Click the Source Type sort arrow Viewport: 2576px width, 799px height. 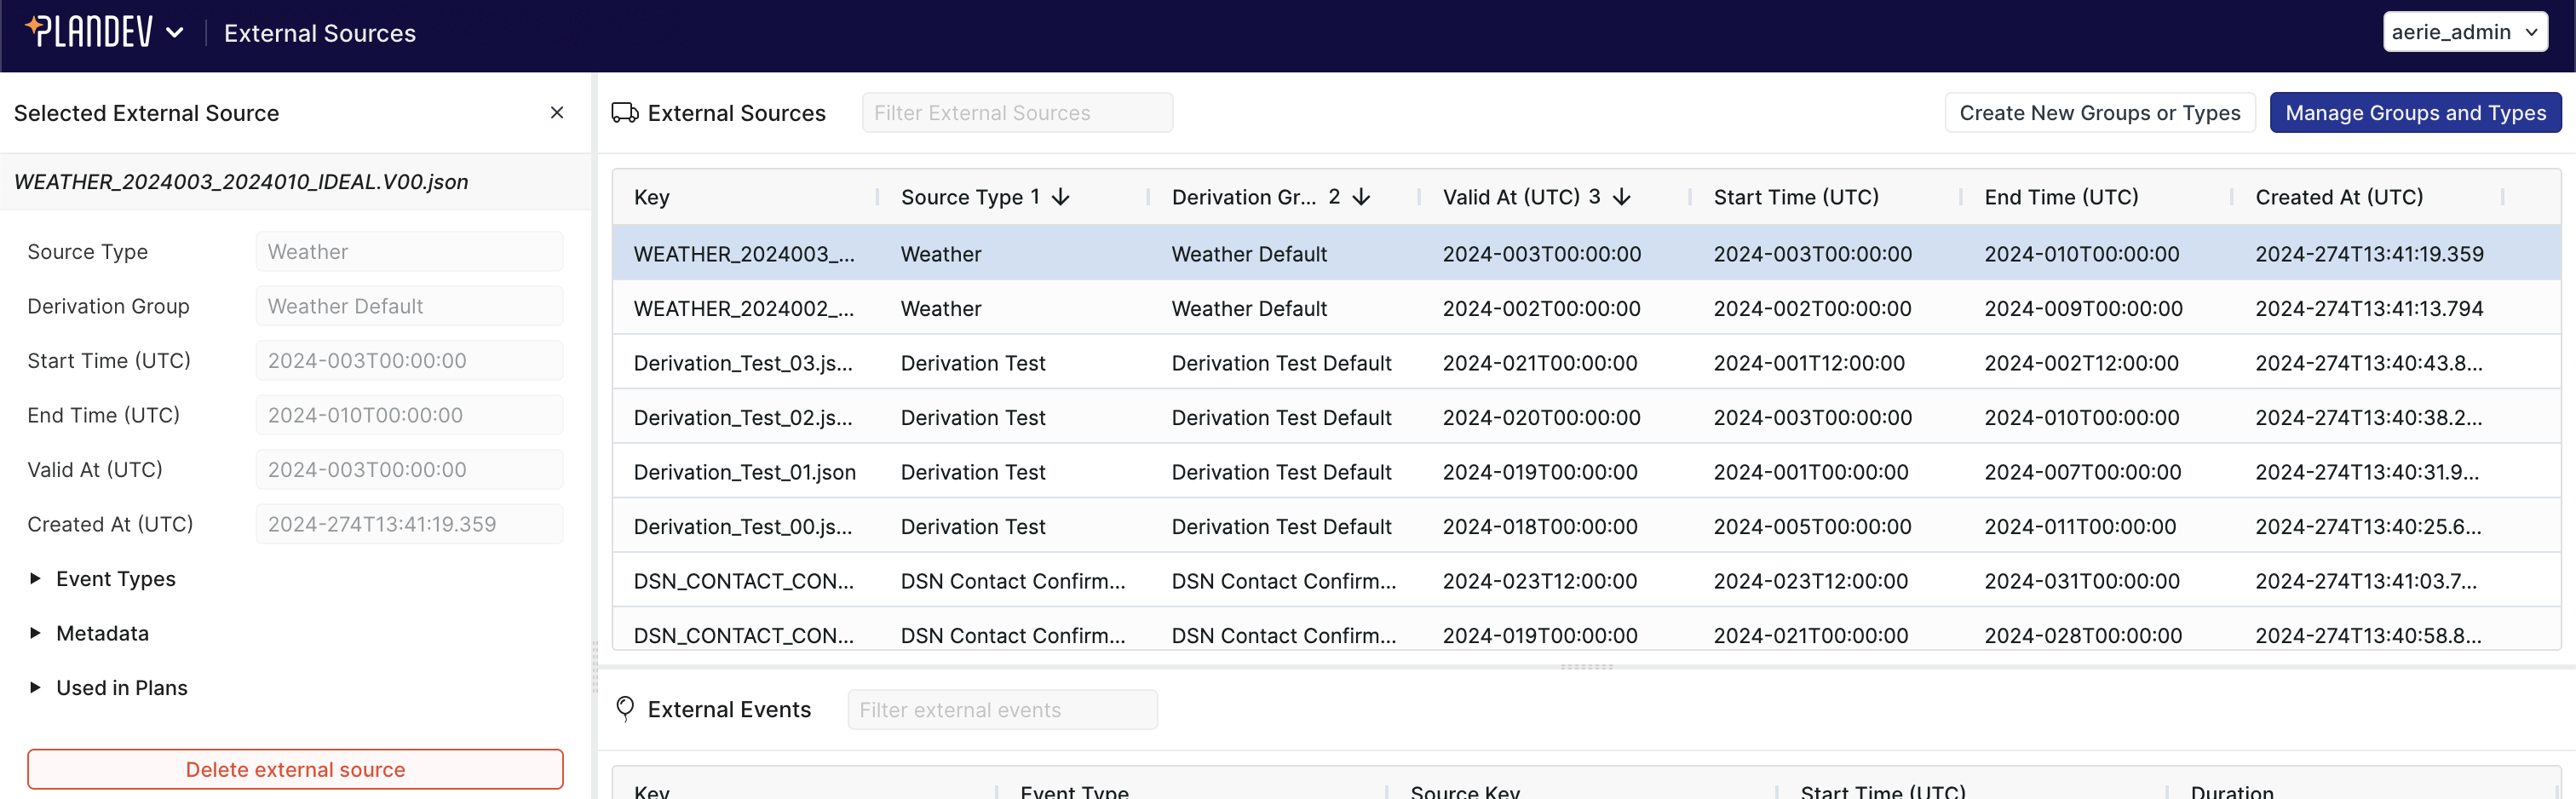tap(1061, 197)
